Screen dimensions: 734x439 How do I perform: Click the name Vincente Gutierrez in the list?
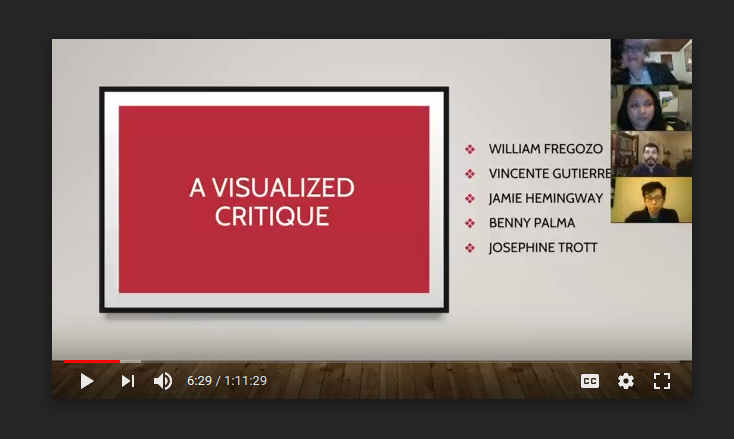coord(548,174)
